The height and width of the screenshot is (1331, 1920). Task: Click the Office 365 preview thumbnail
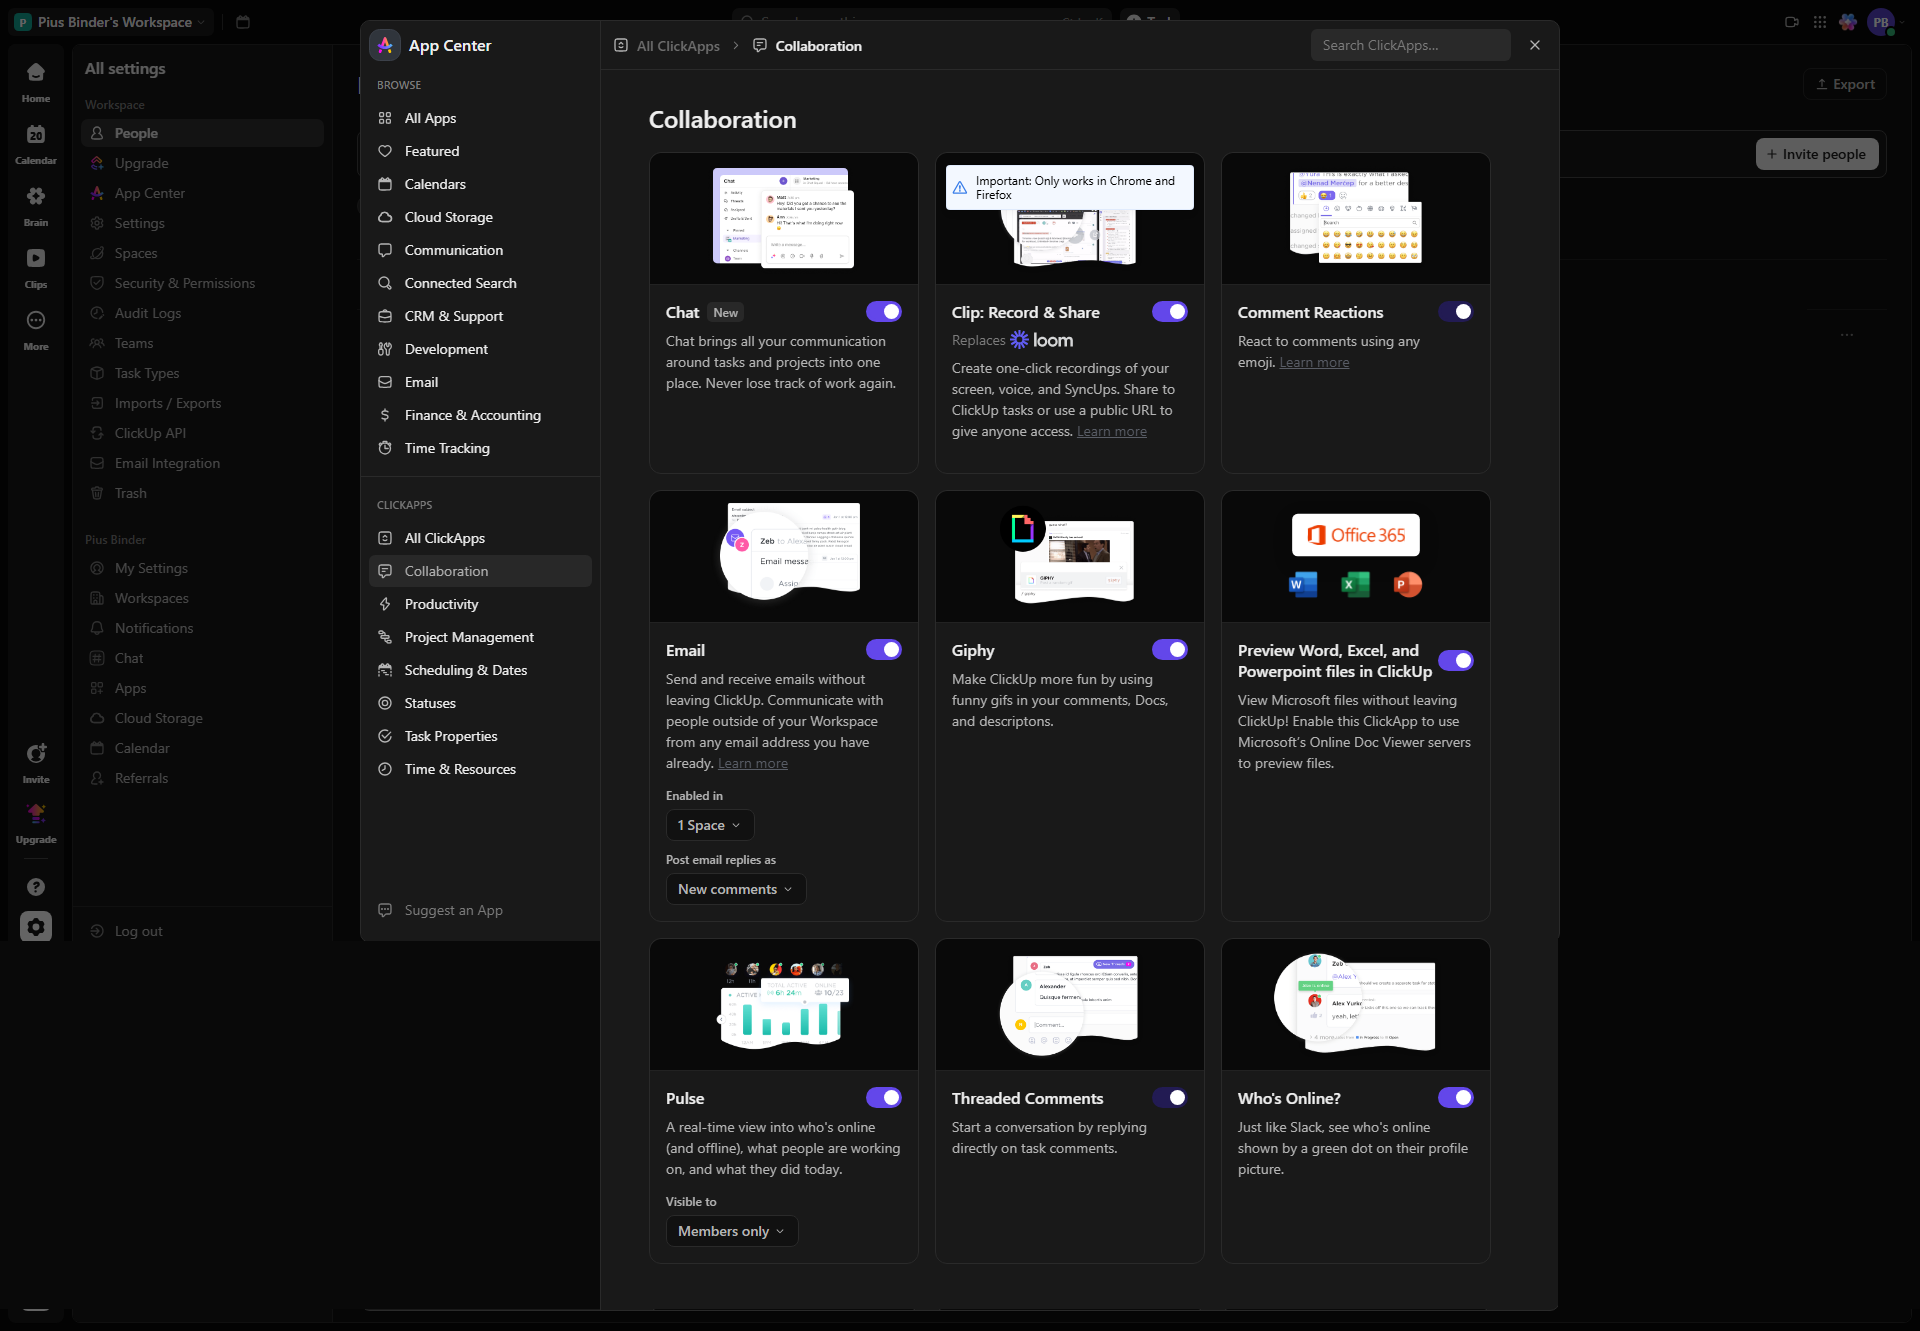pos(1356,556)
